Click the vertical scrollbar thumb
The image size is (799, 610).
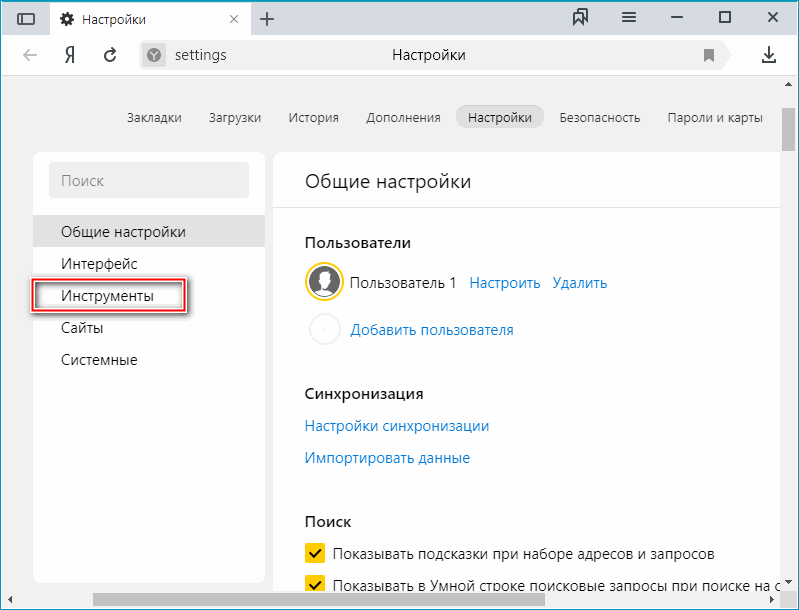tap(788, 129)
